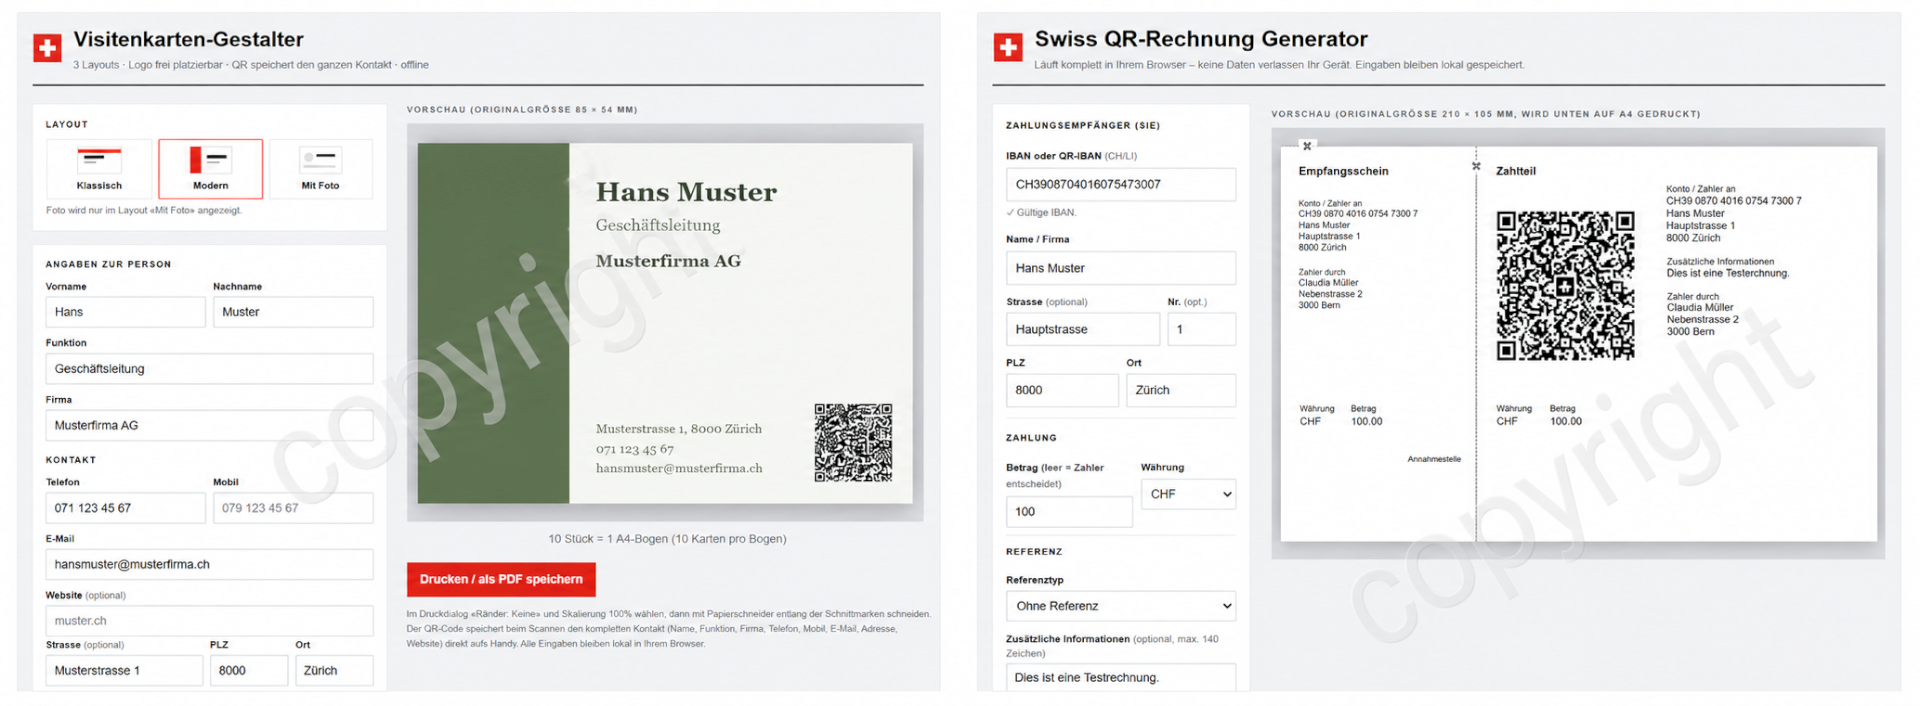This screenshot has height=706, width=1920.
Task: Click the E-Mail input field
Action: pos(209,564)
